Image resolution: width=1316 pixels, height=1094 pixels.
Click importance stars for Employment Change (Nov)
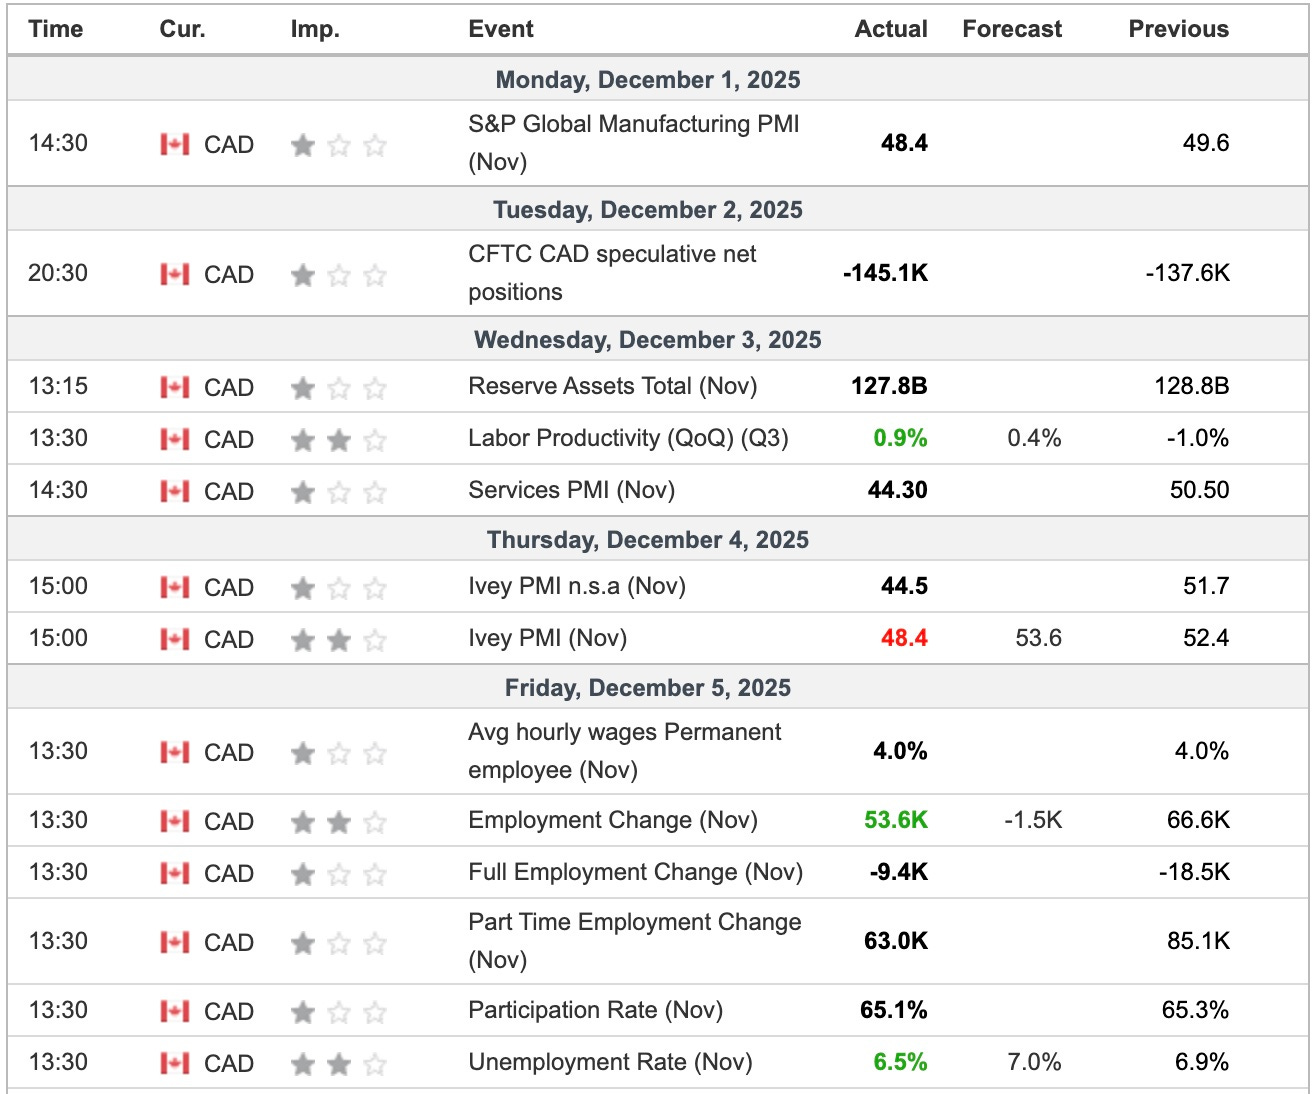pyautogui.click(x=339, y=823)
